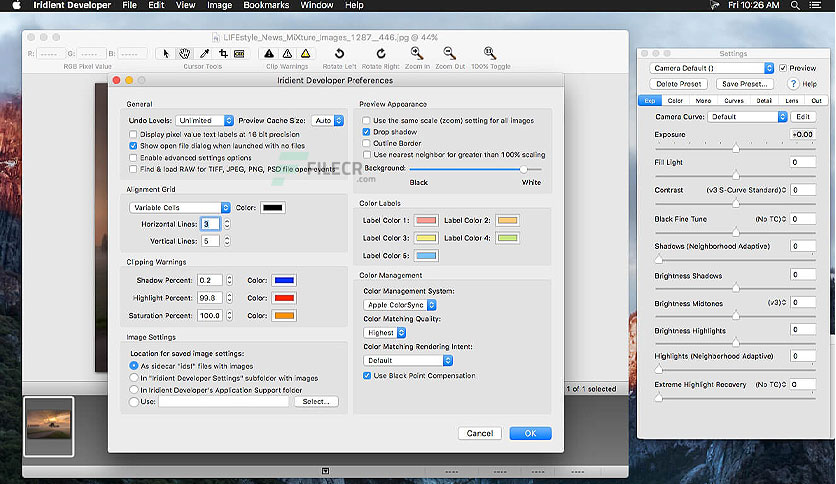This screenshot has height=484, width=836.
Task: Open the Apple menu
Action: 17,5
